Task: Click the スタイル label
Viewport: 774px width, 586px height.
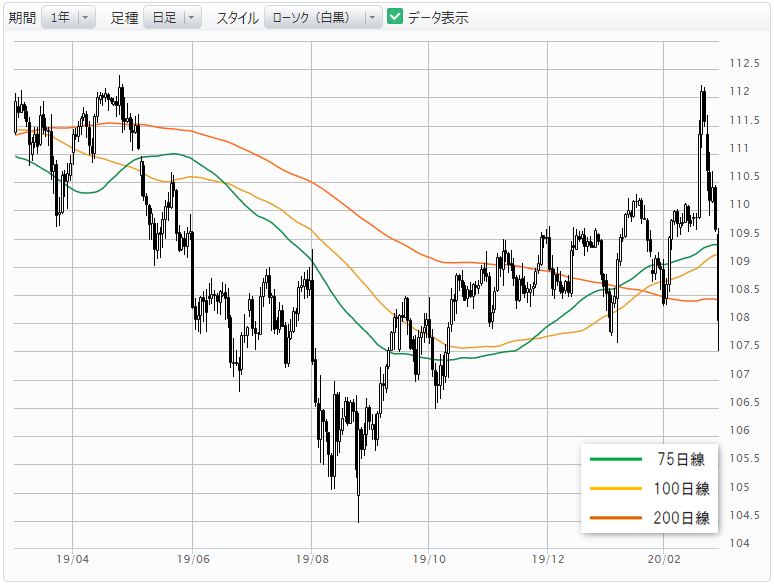Action: (237, 18)
